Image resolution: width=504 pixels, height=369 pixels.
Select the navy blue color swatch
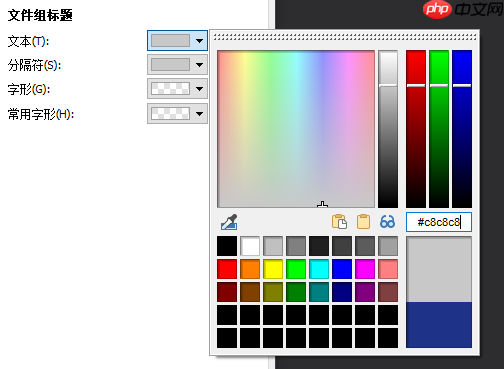point(342,292)
